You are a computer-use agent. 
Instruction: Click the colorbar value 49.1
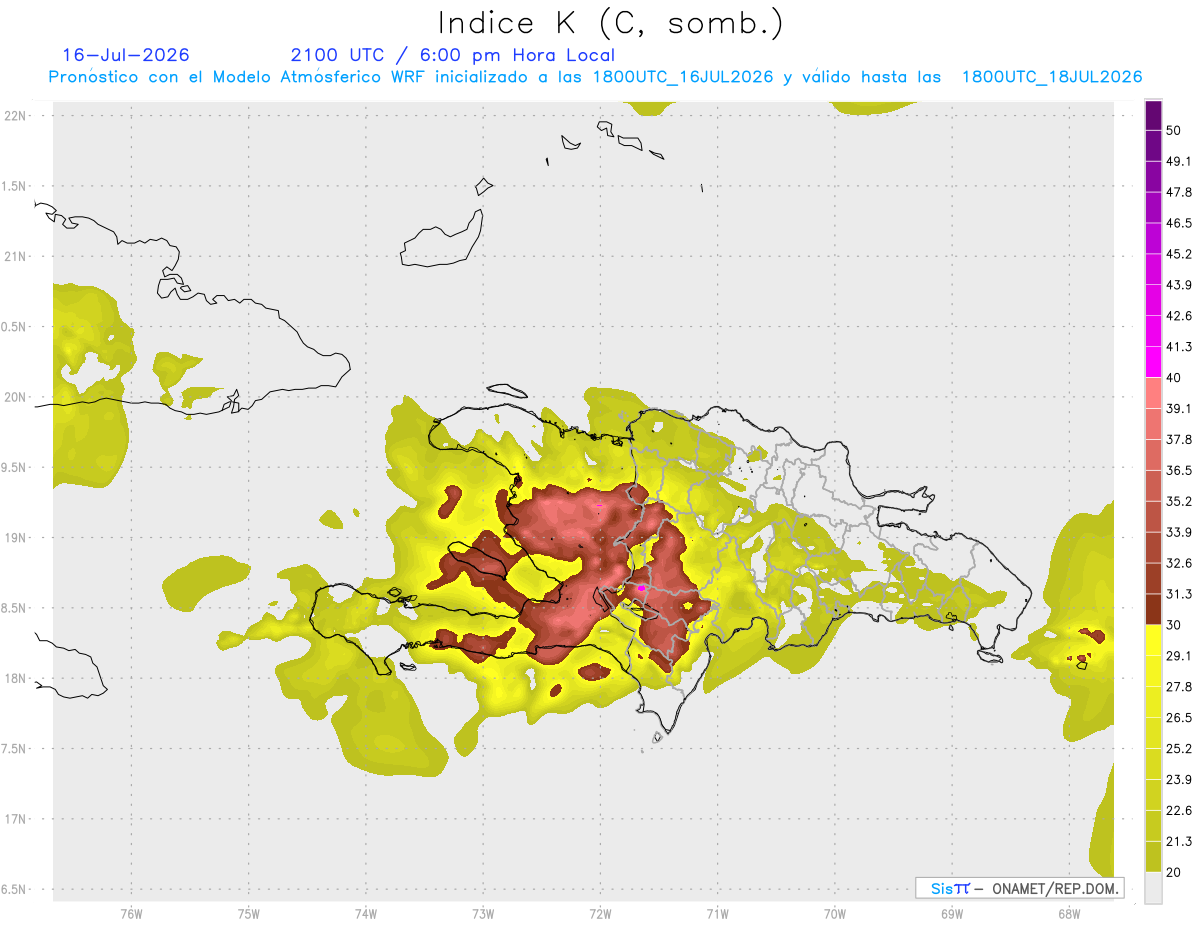[x=1179, y=161]
